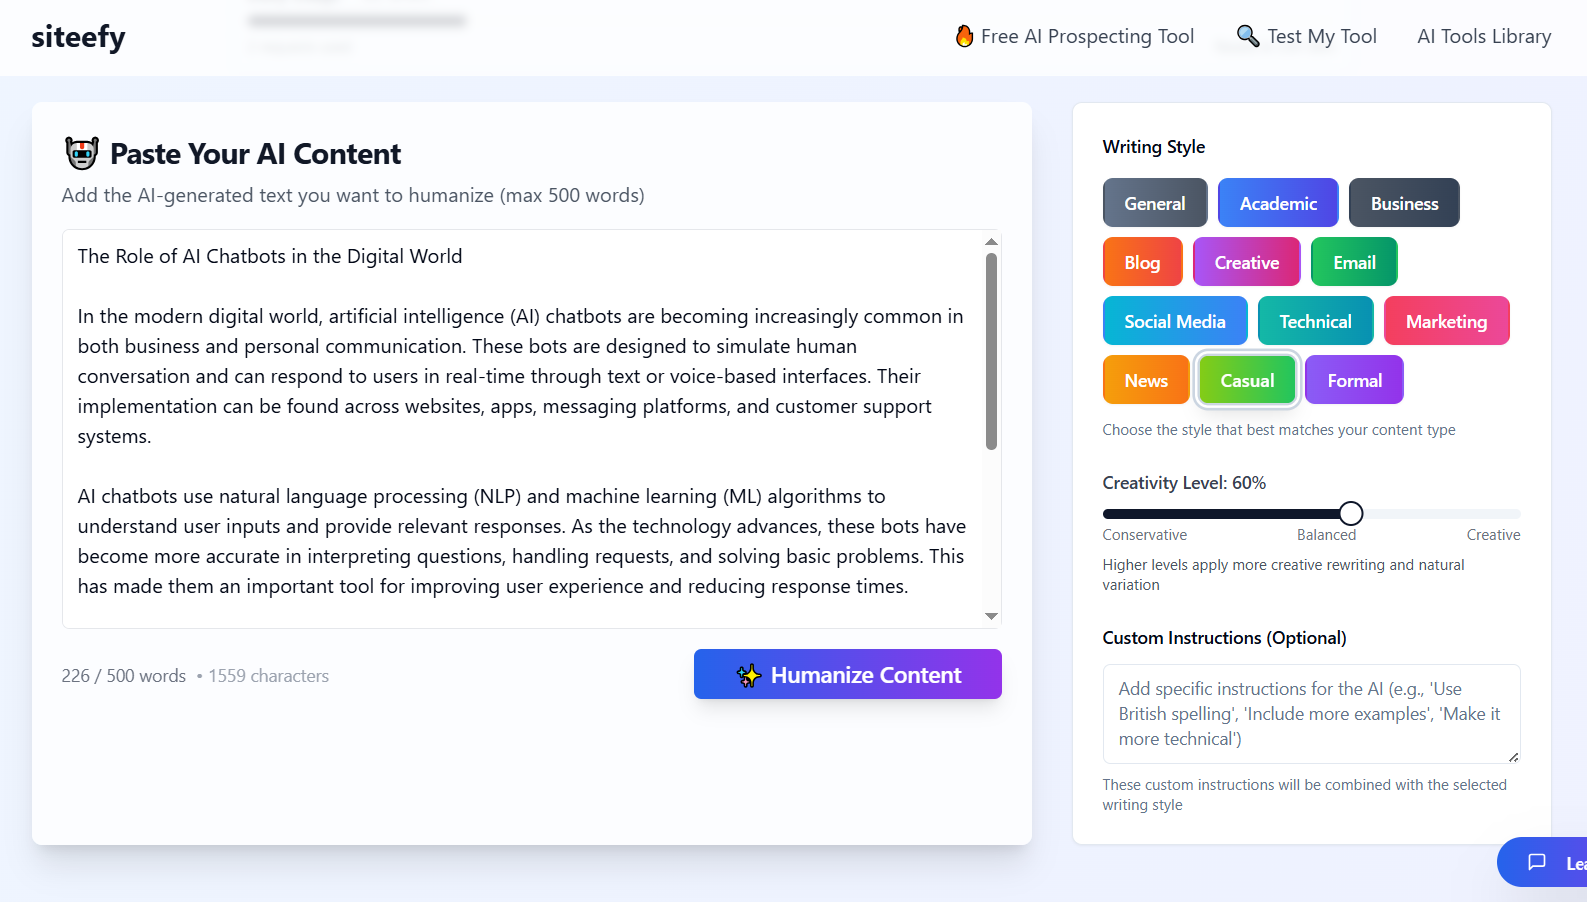
Task: Select the Academic writing style
Action: 1278,203
